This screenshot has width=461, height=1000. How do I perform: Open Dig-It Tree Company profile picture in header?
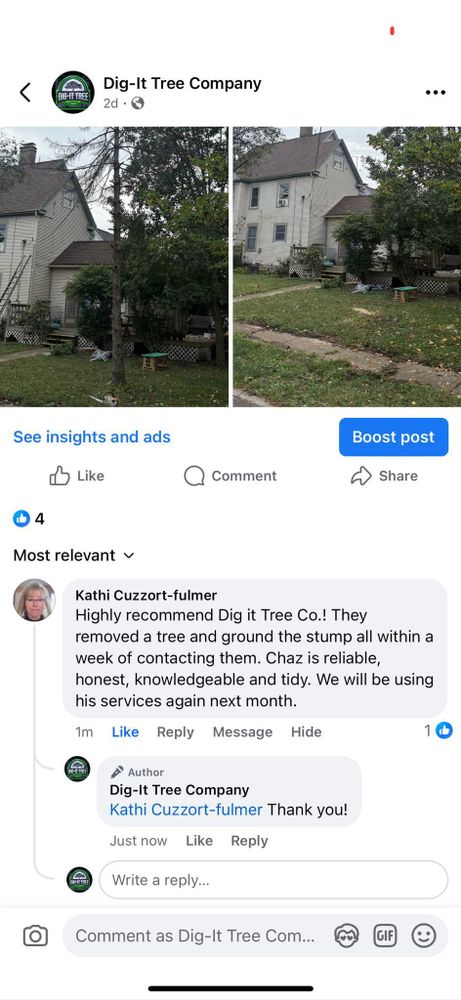(73, 92)
